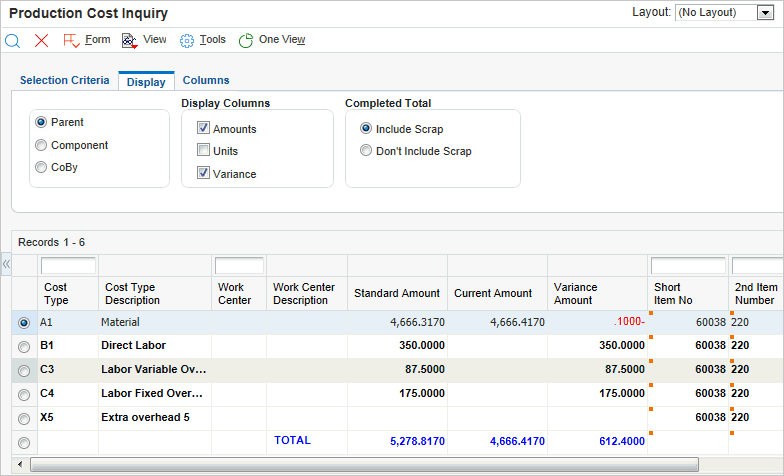Click the Work Center filter field
The width and height of the screenshot is (784, 476).
tap(239, 266)
